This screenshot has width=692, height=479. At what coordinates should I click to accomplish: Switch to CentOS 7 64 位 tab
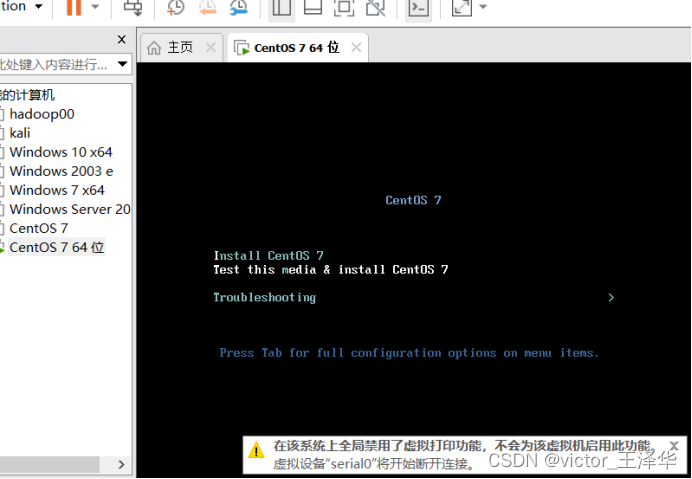(x=297, y=47)
